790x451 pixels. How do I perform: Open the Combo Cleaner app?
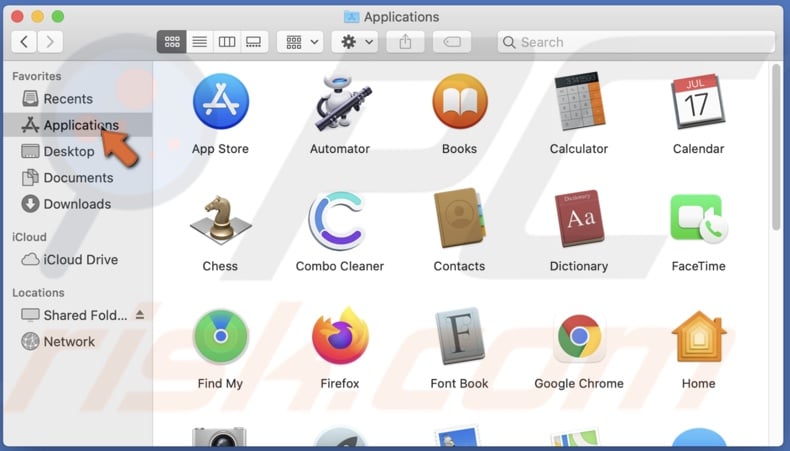click(x=340, y=220)
